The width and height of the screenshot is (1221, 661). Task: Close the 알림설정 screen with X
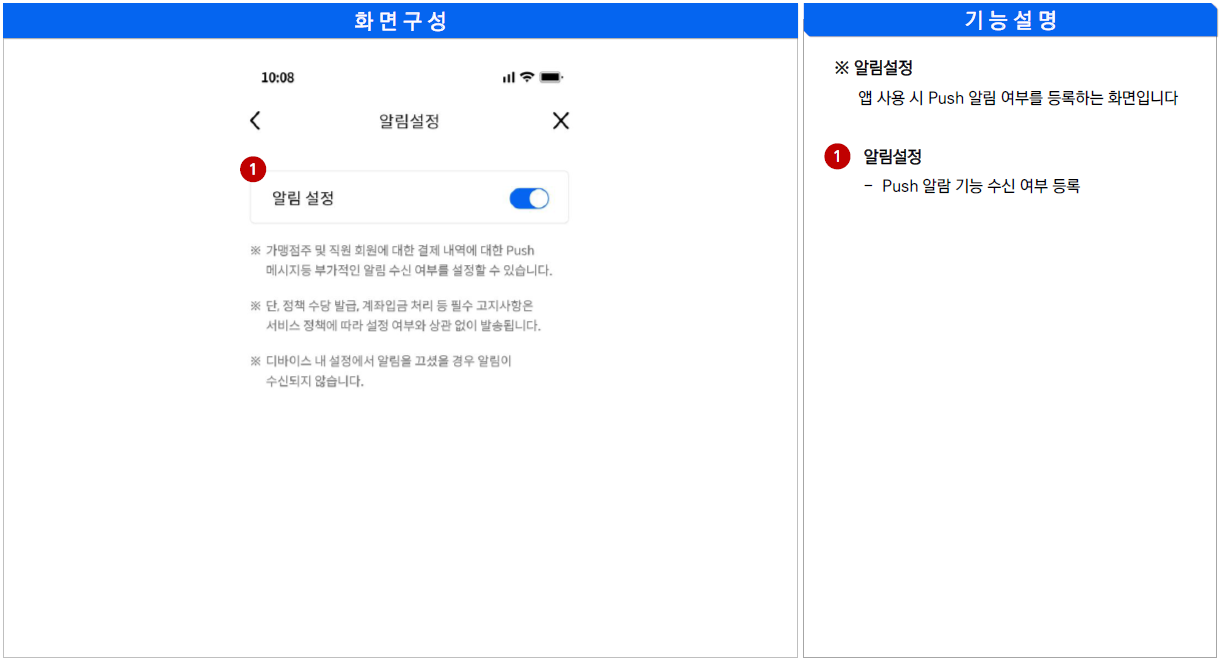(561, 121)
